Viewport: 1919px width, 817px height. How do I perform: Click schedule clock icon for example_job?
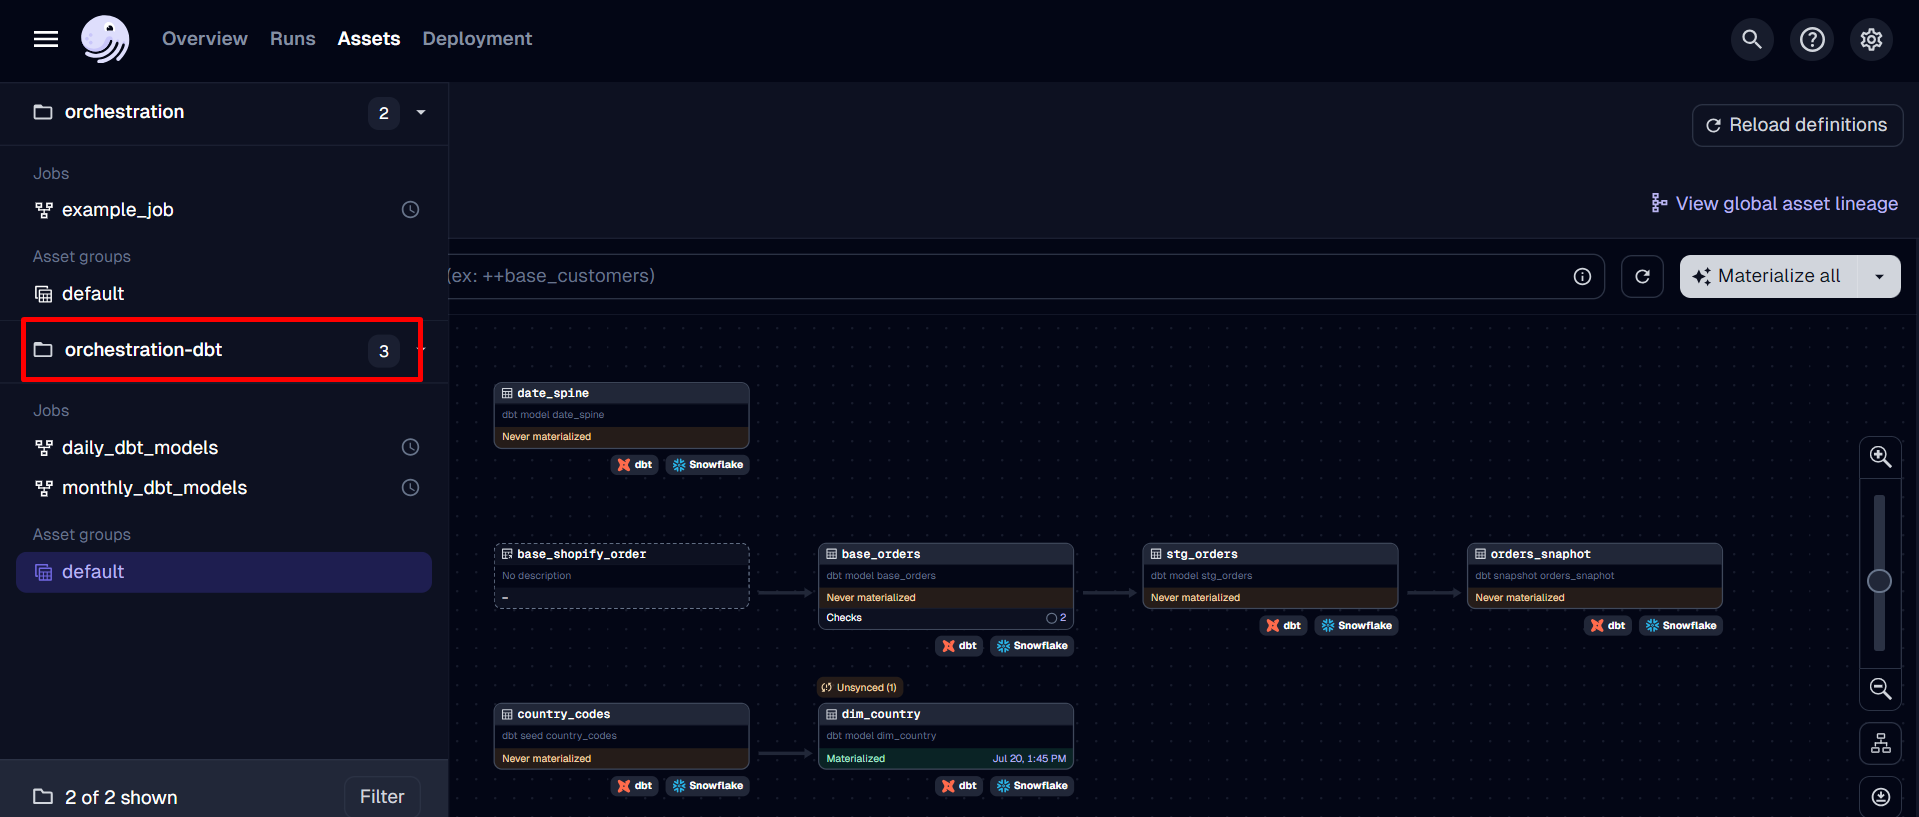pos(410,210)
